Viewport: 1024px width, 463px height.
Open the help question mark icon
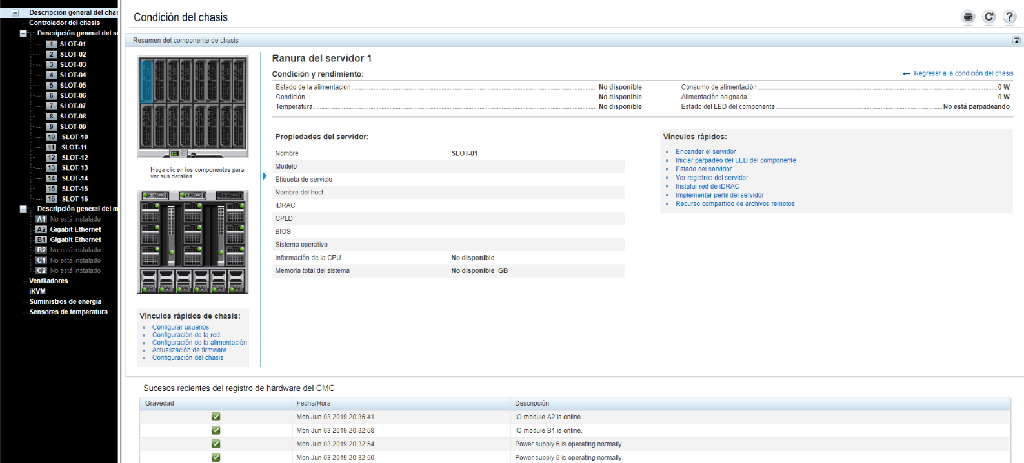click(x=1009, y=16)
